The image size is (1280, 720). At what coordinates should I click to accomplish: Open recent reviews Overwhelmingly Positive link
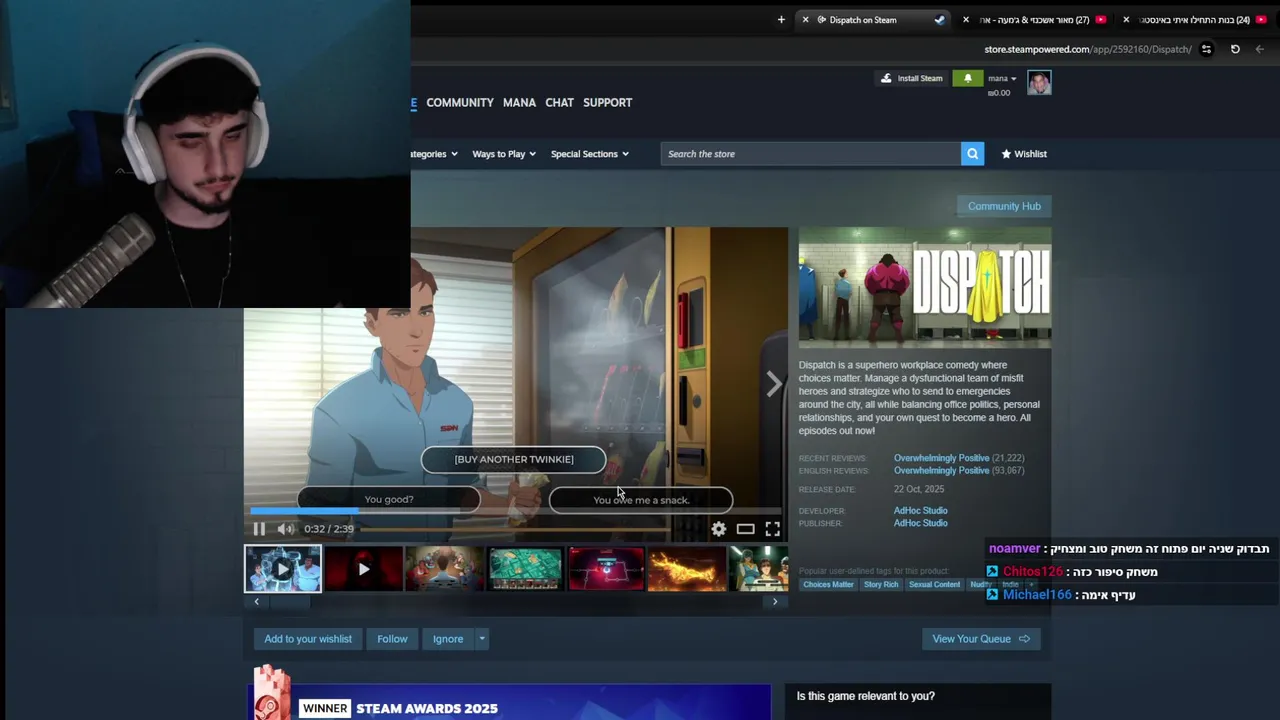(x=941, y=458)
